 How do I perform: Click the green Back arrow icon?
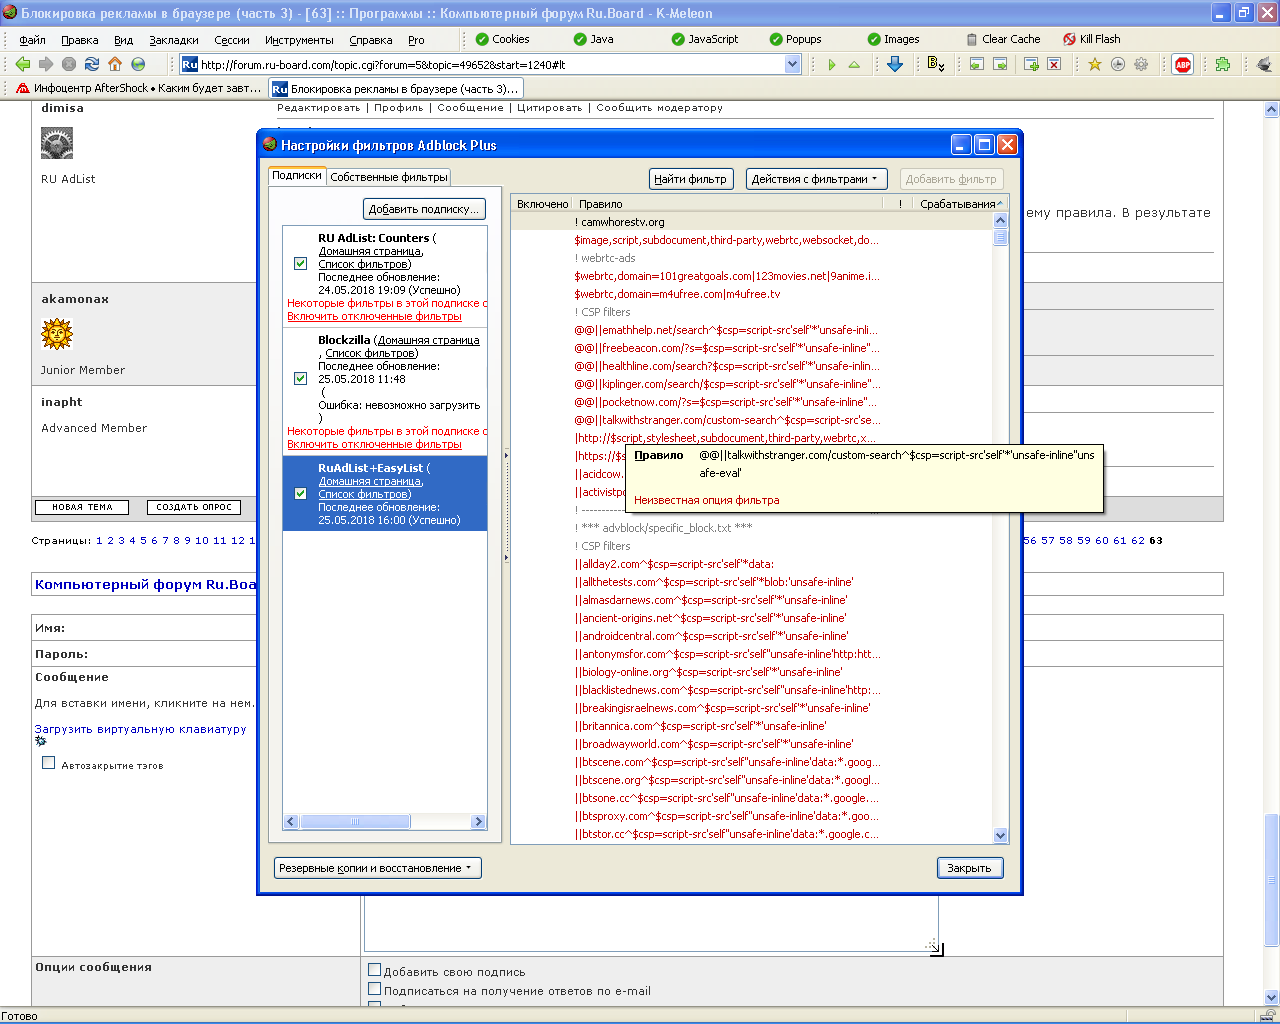tap(23, 64)
